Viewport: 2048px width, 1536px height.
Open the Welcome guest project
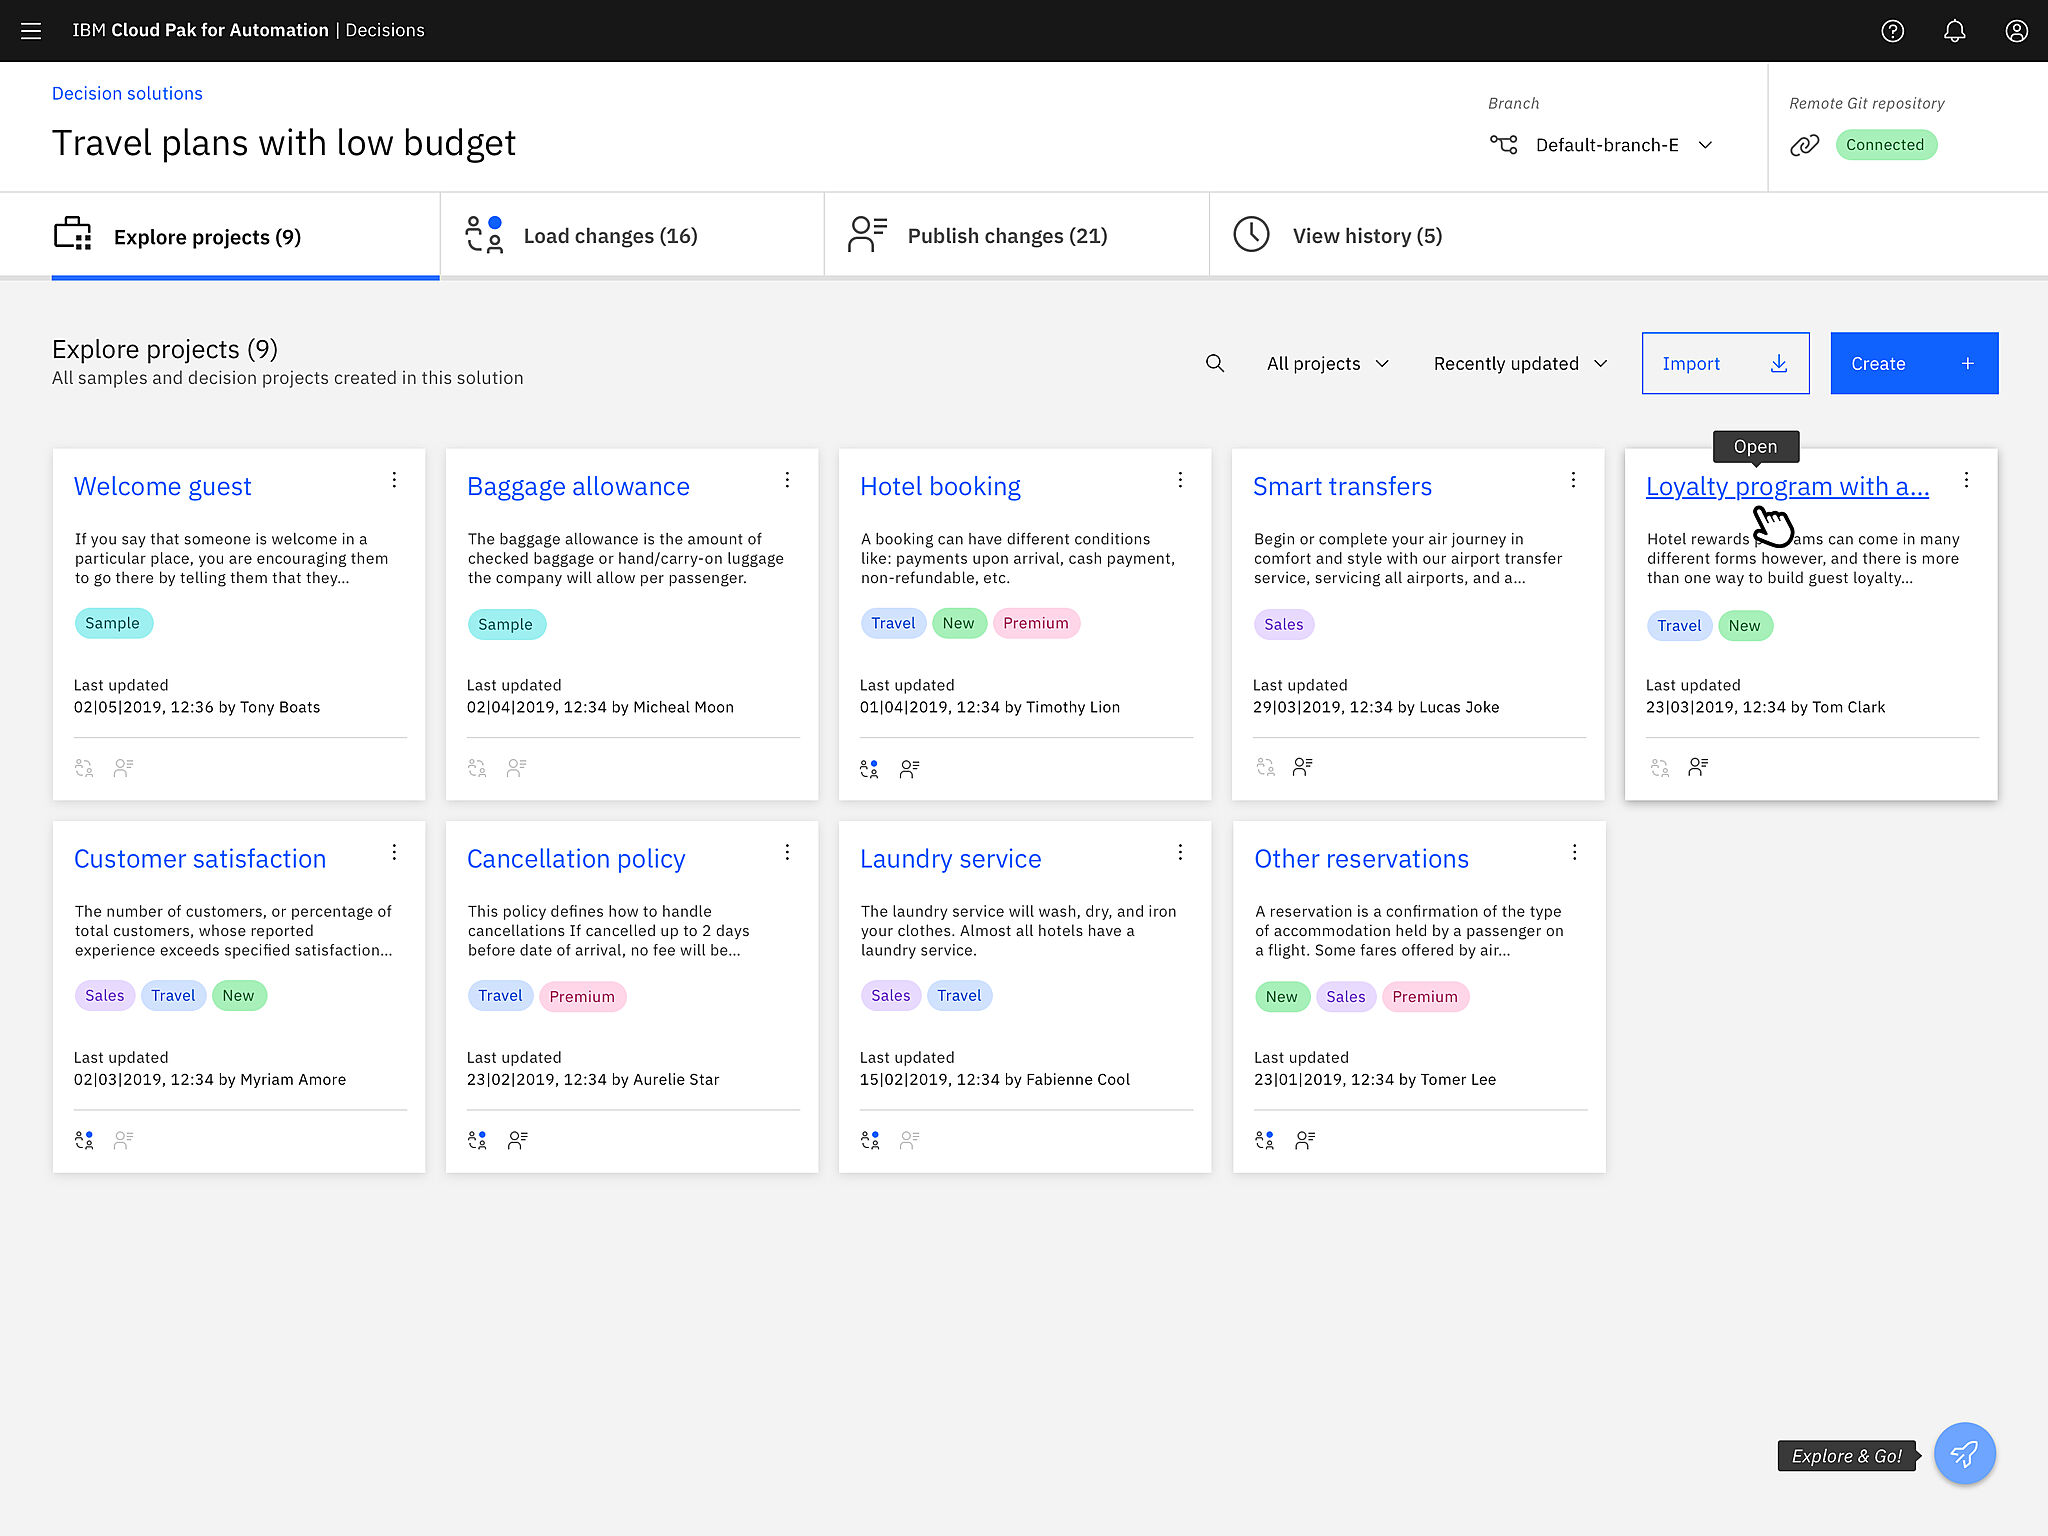click(162, 486)
